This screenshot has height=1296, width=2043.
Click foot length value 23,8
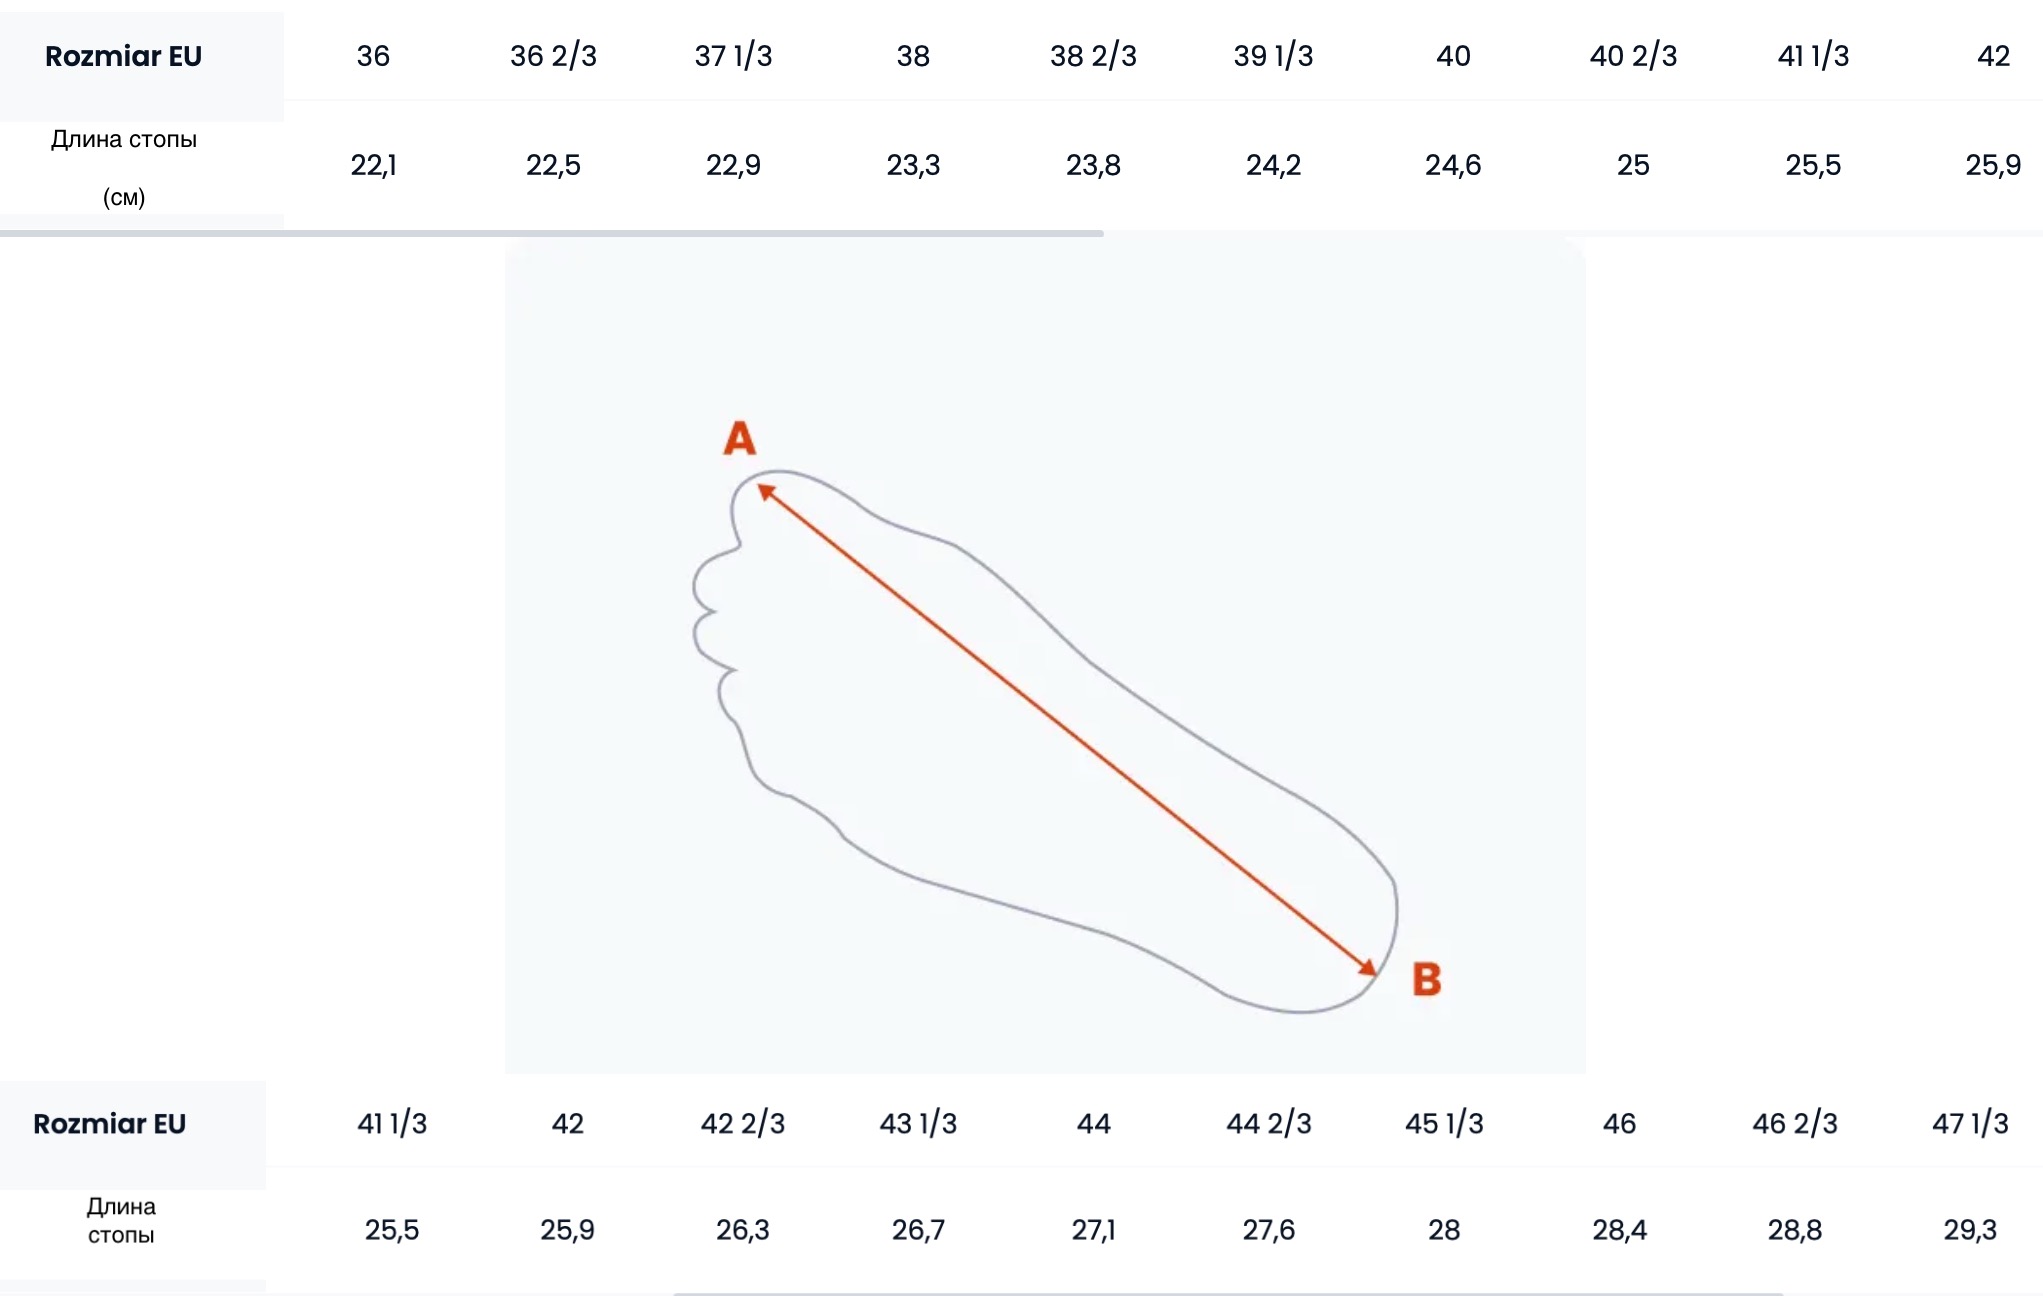[1093, 165]
